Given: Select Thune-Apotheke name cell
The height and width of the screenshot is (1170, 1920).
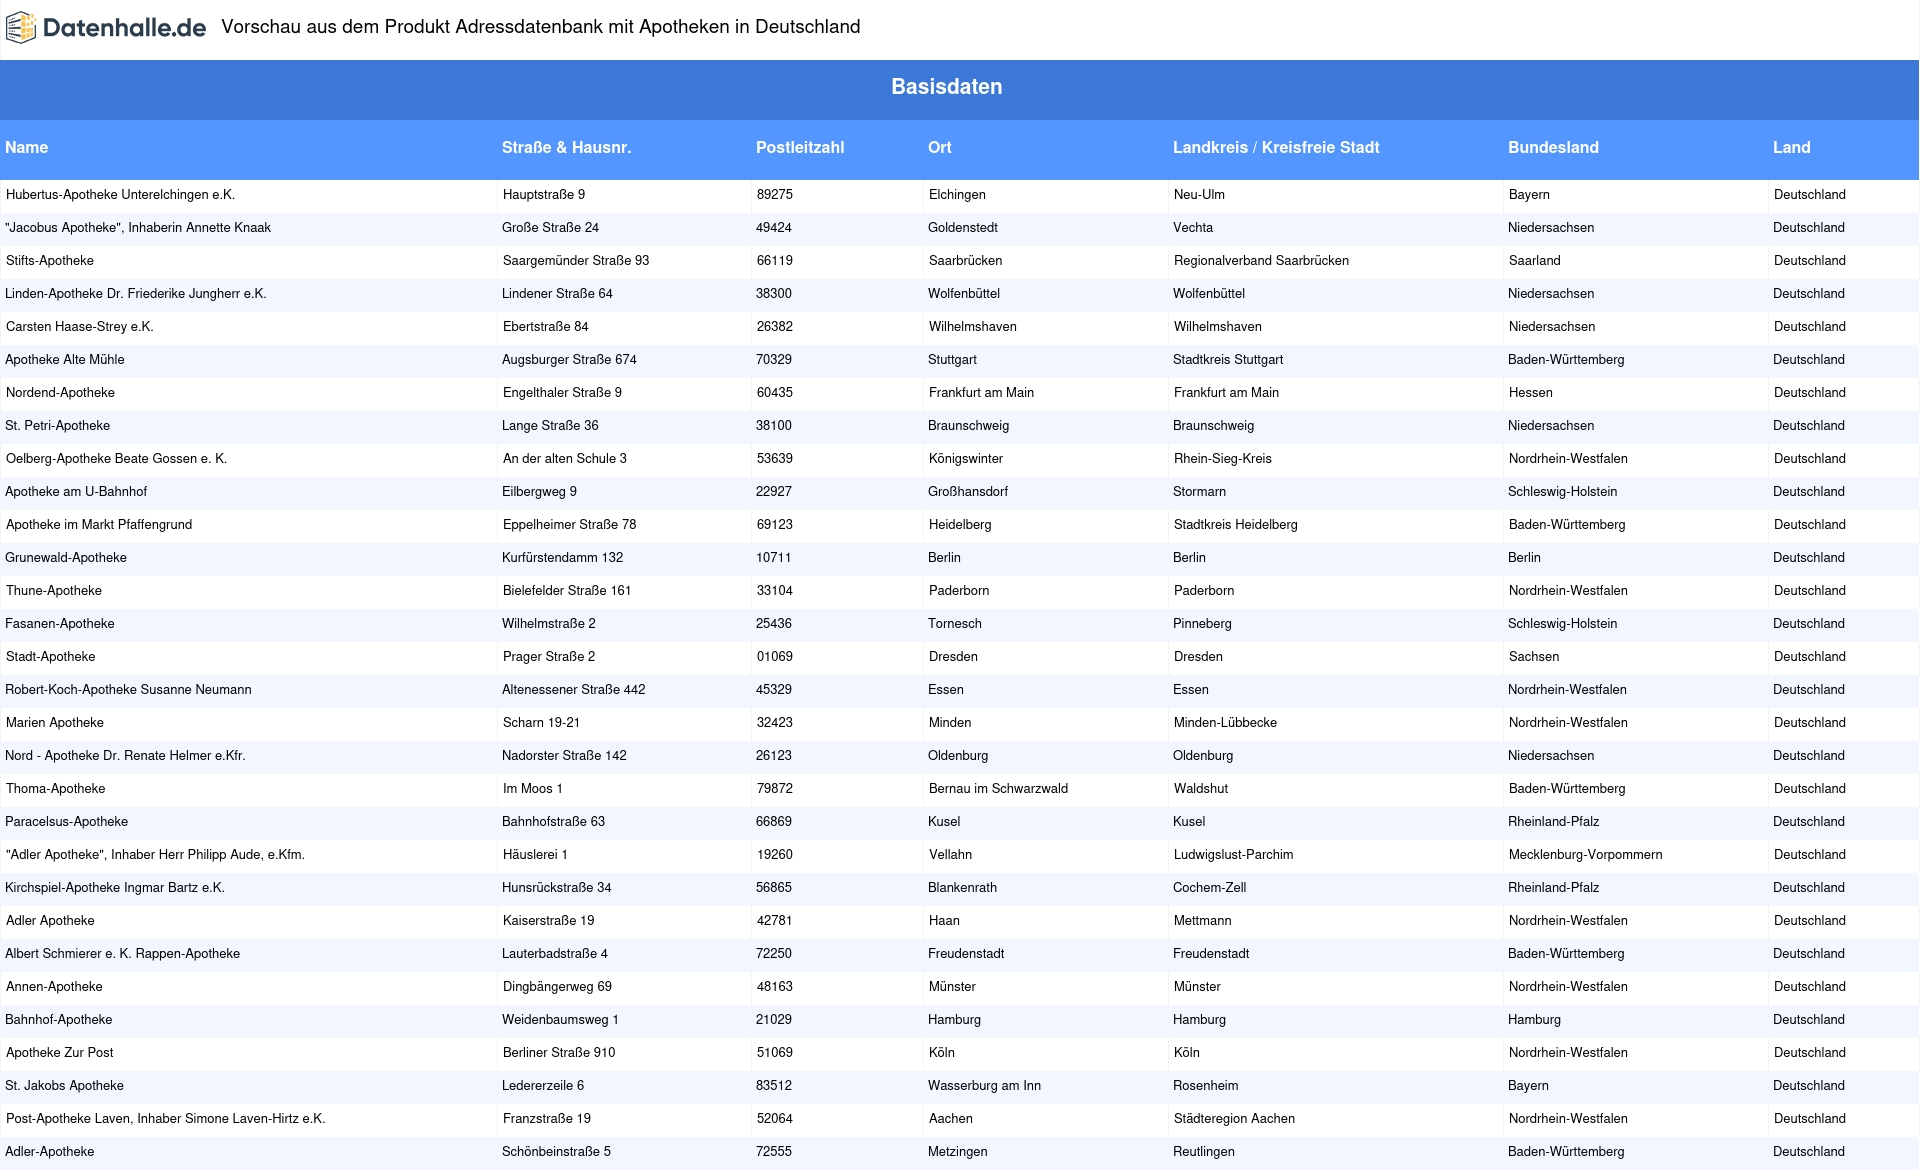Looking at the screenshot, I should [54, 591].
